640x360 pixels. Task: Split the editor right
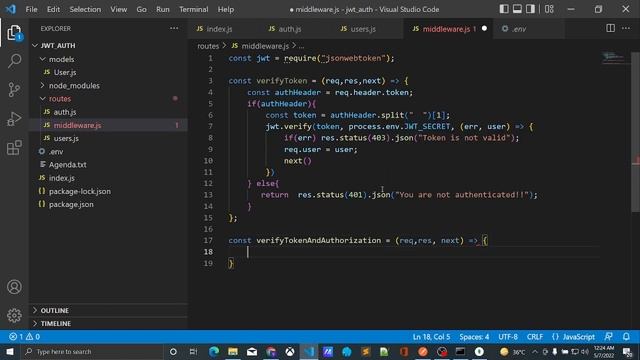pyautogui.click(x=611, y=28)
